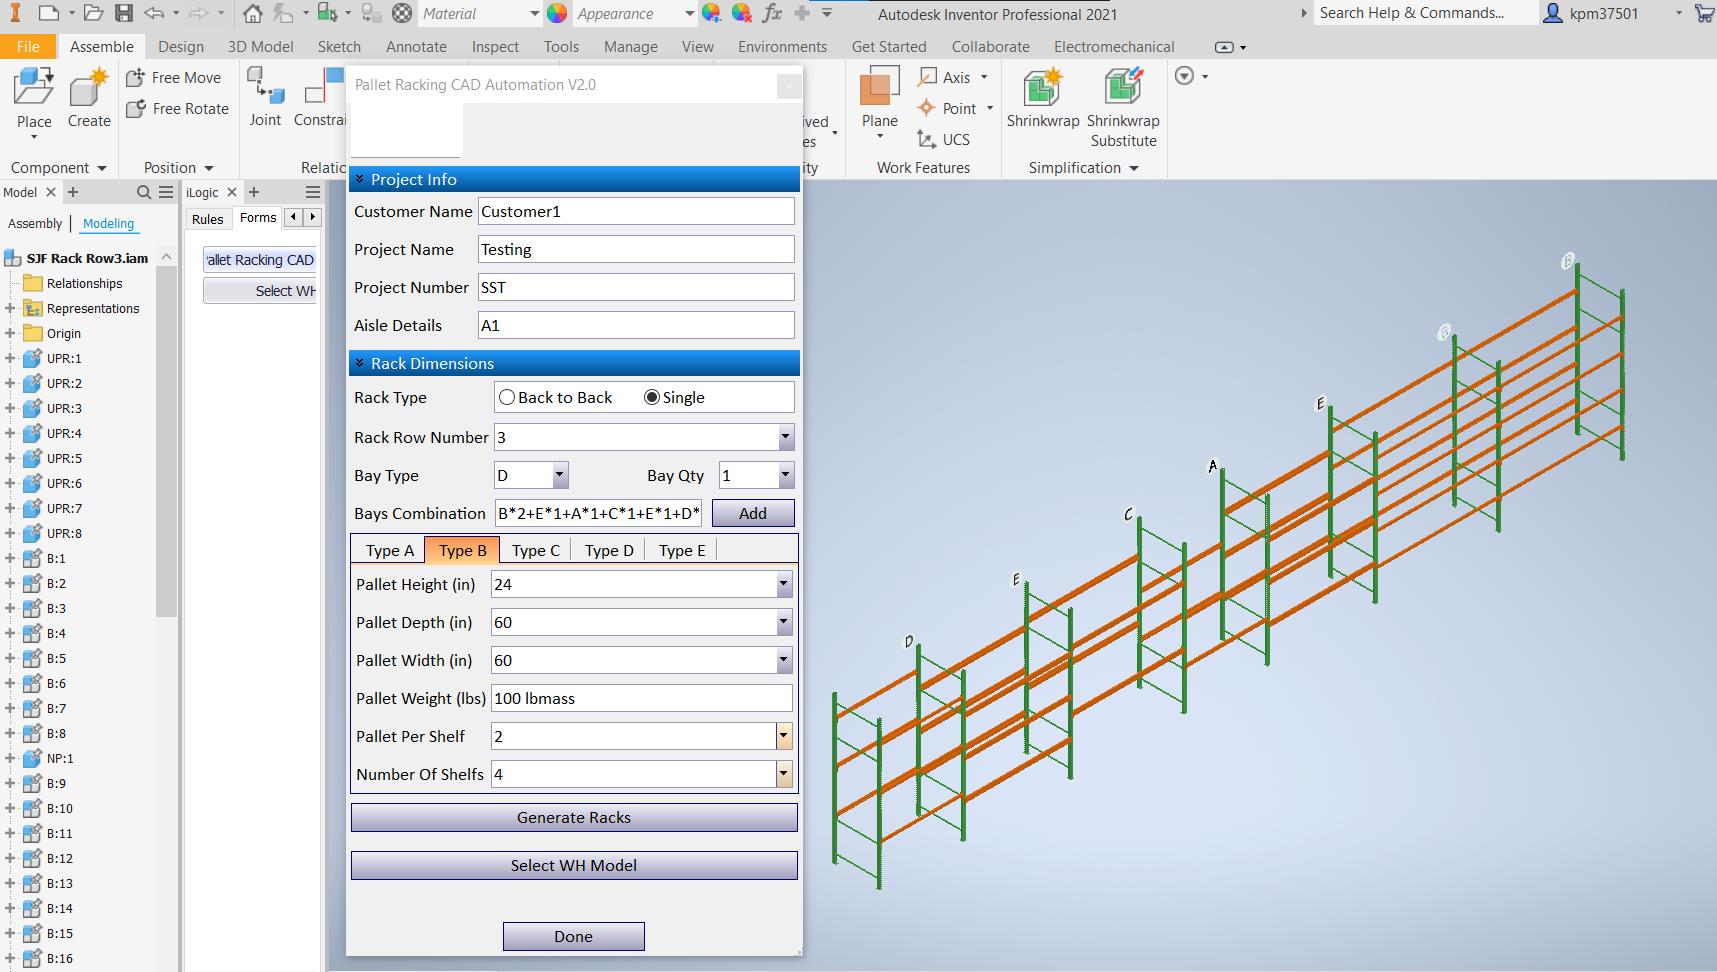Screen dimensions: 1717x972
Task: Click Pallet Racking CAD form button in iLogic panel
Action: click(x=260, y=260)
